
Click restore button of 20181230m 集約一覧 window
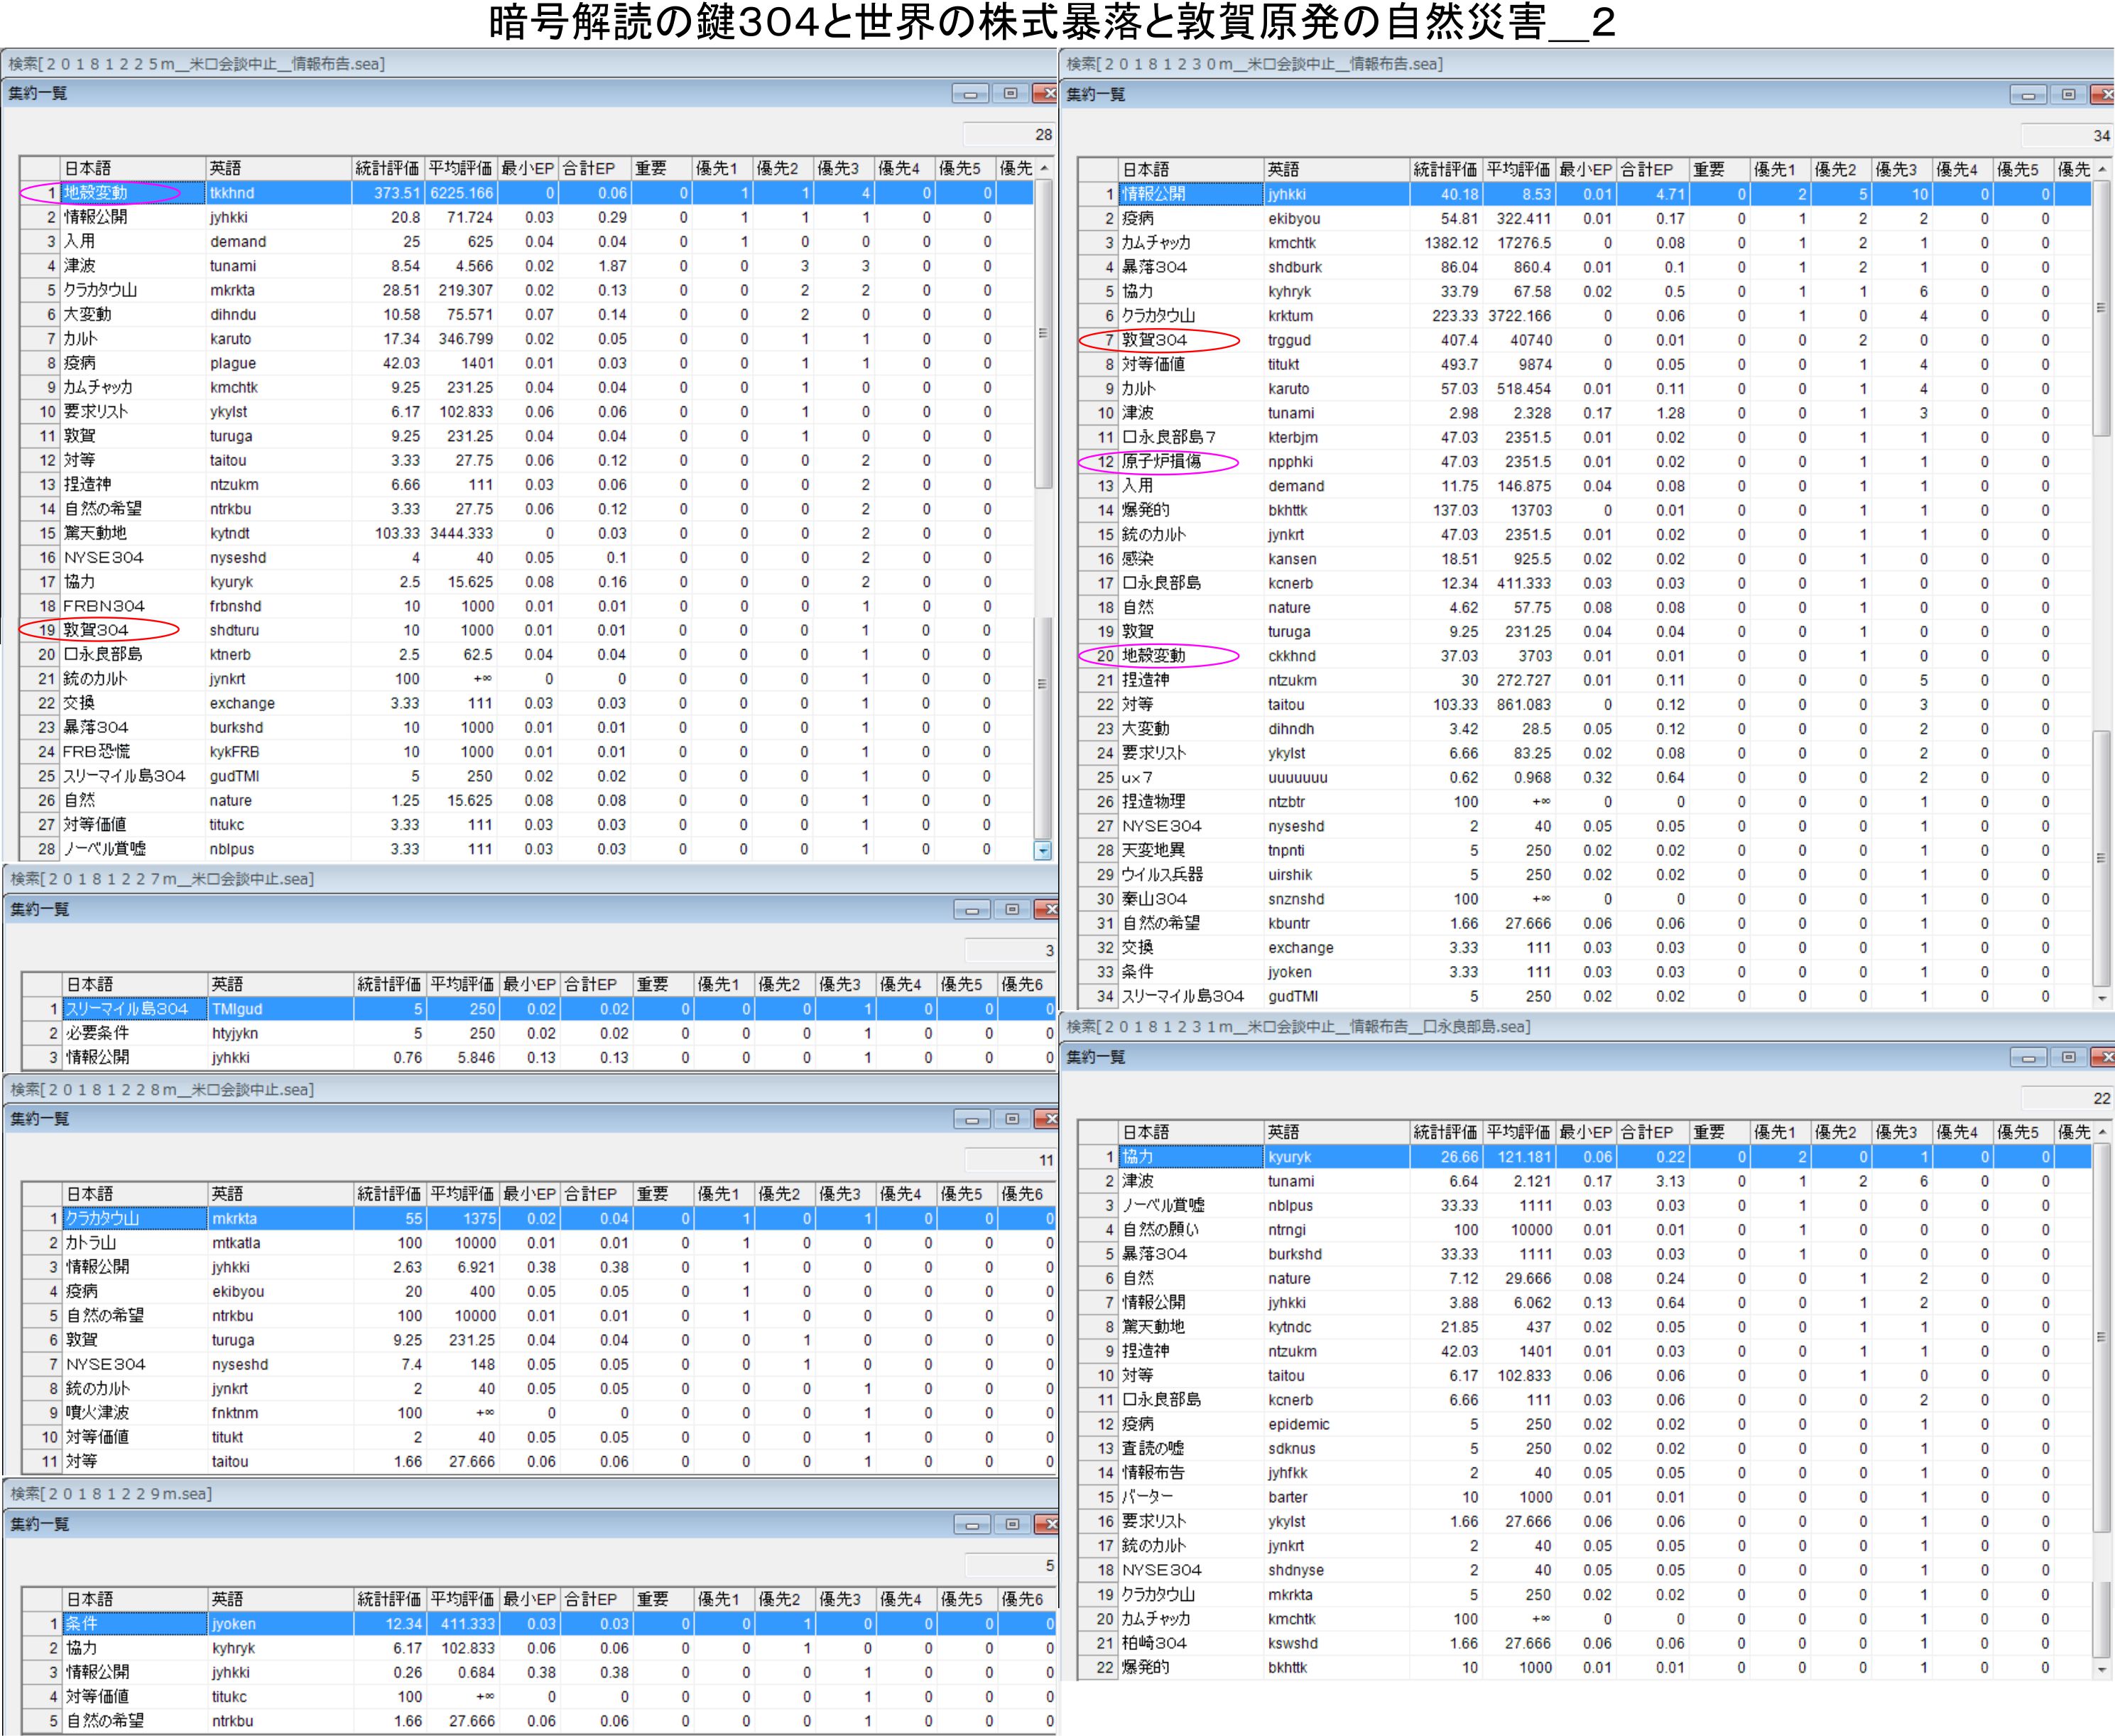pos(2068,95)
